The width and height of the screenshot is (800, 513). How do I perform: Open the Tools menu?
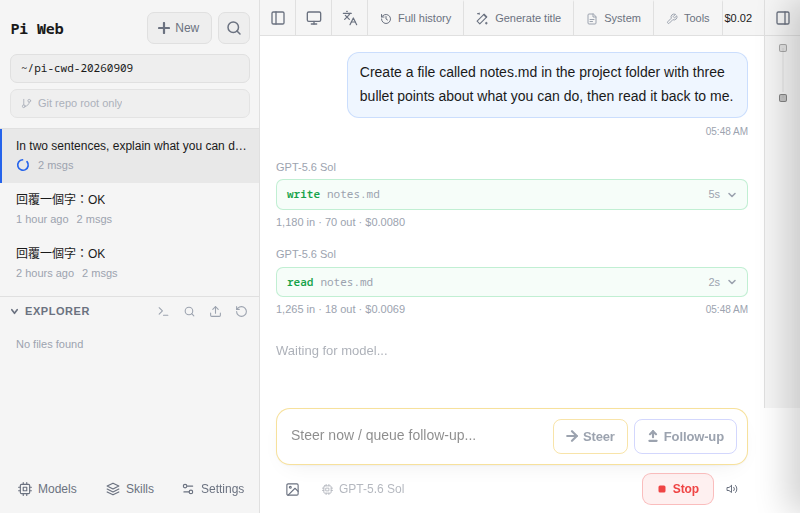[688, 18]
